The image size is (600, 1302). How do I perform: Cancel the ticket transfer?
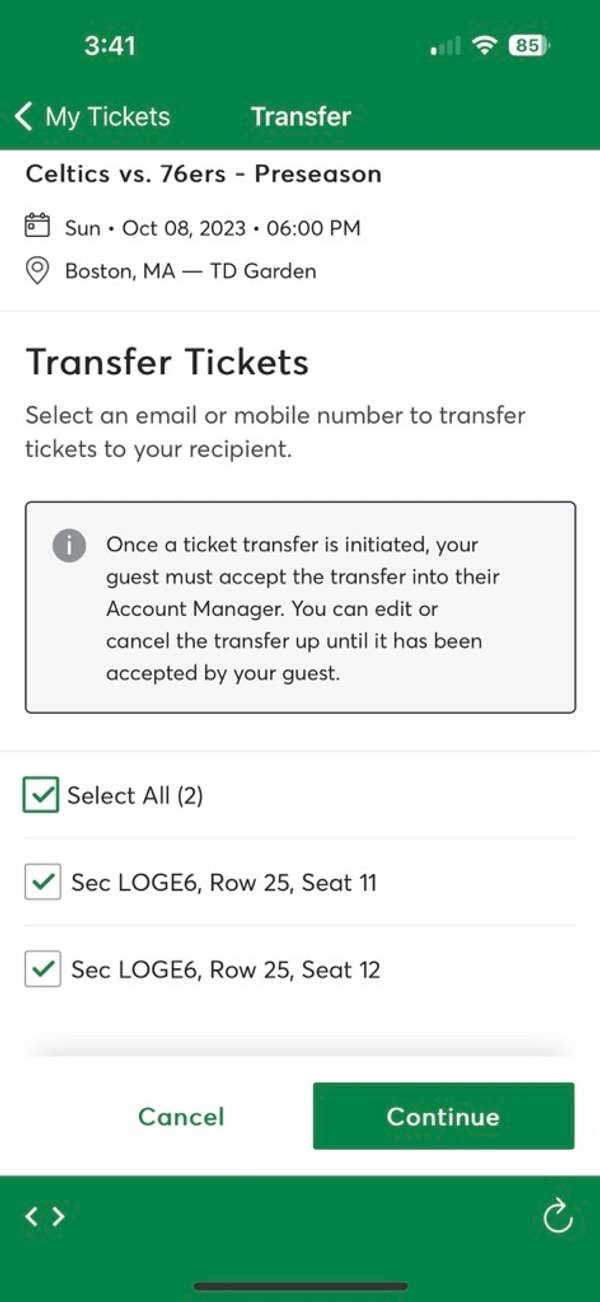(180, 1117)
